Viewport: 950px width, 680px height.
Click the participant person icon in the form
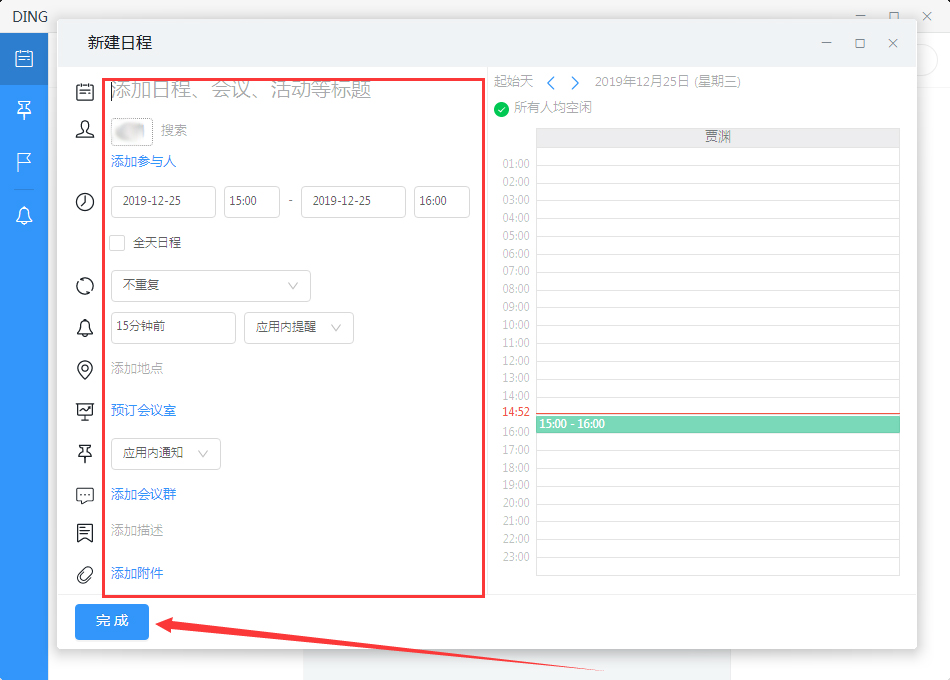click(x=85, y=129)
